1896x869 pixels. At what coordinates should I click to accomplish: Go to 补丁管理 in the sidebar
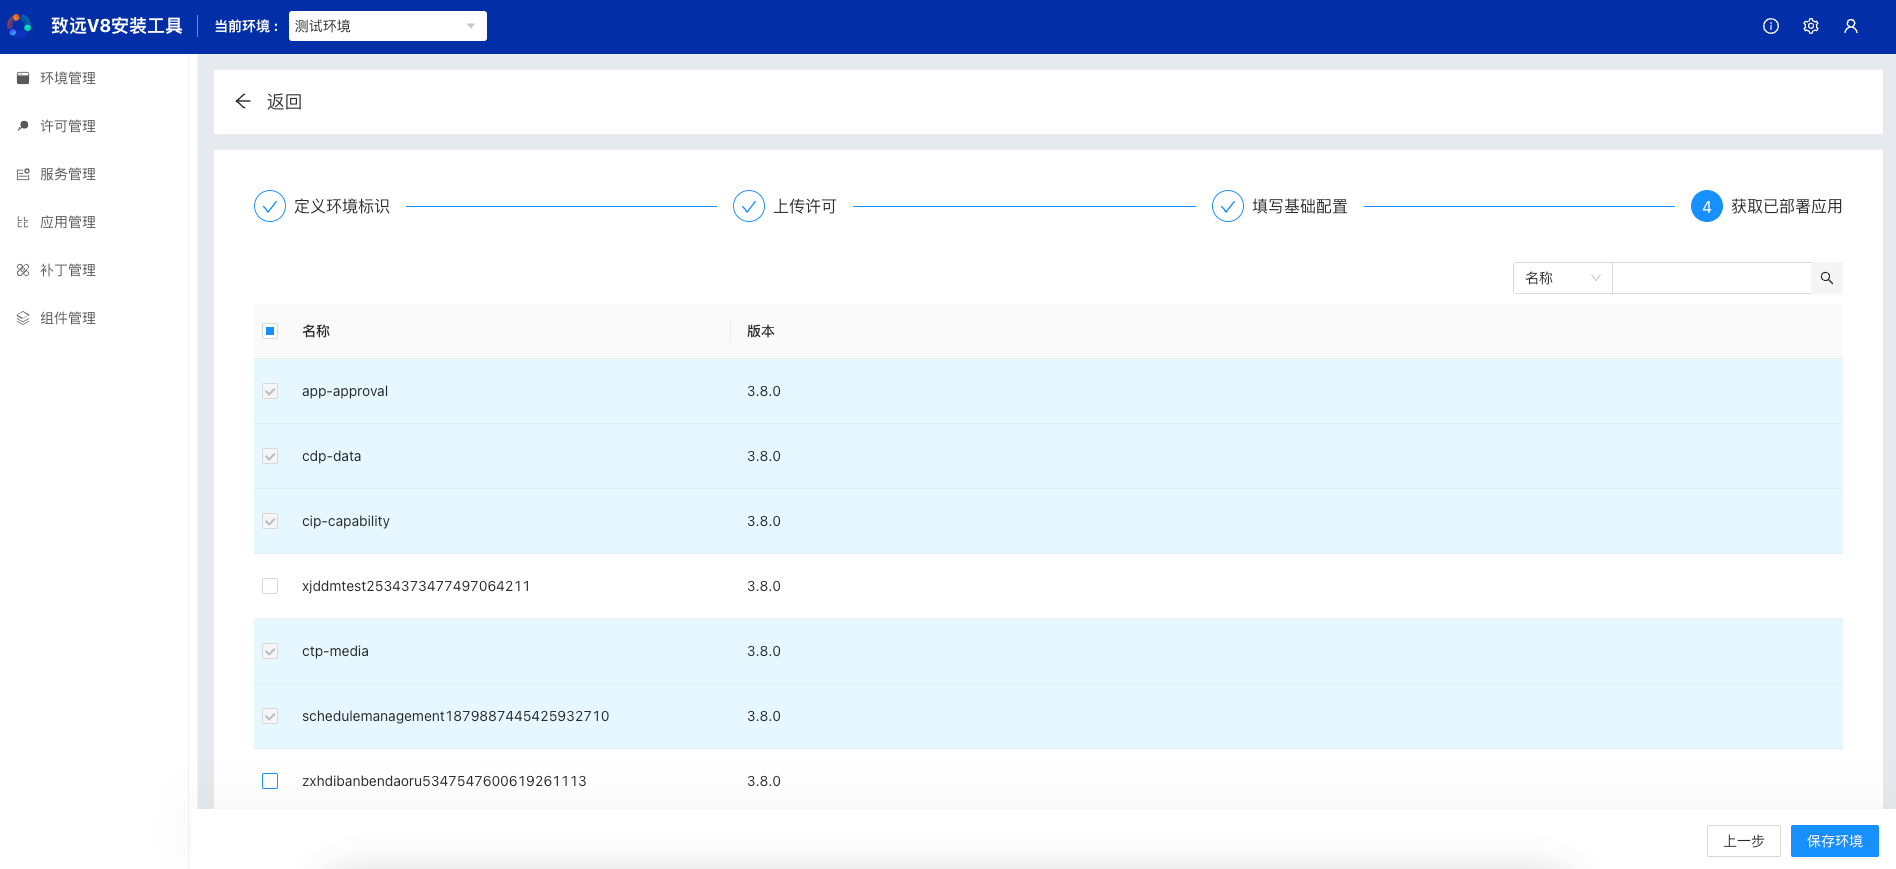pyautogui.click(x=68, y=270)
